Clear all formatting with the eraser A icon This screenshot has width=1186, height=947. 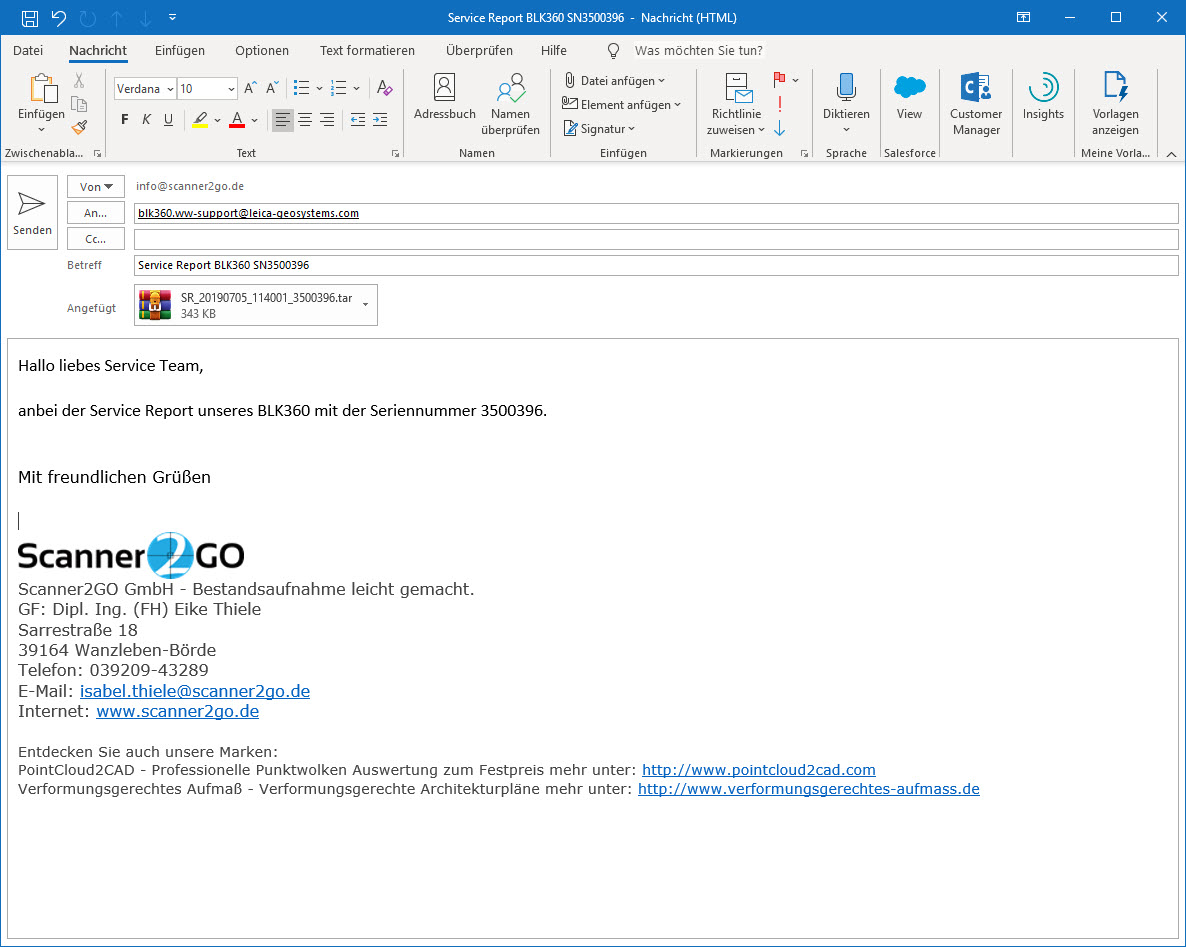[x=384, y=88]
